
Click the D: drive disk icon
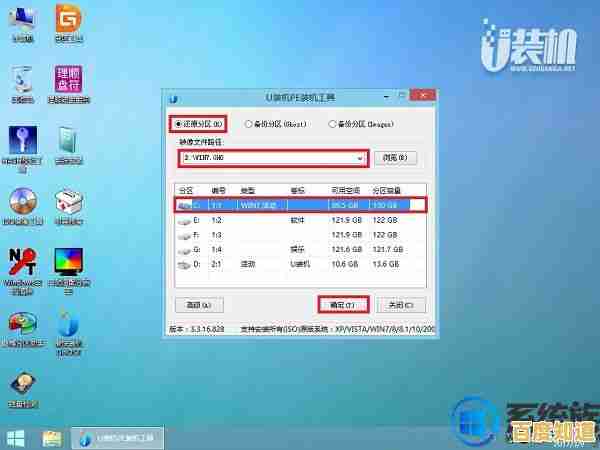coord(184,265)
